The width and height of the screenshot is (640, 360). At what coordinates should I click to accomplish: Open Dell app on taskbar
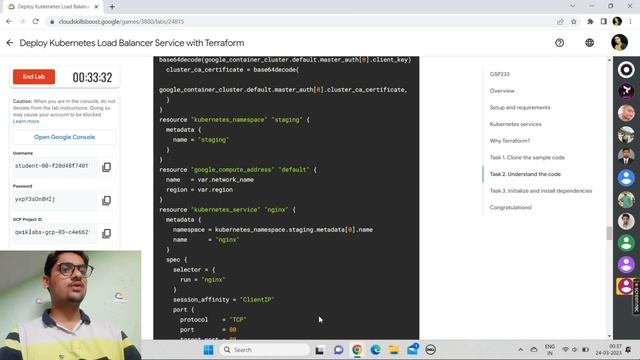coord(431,350)
